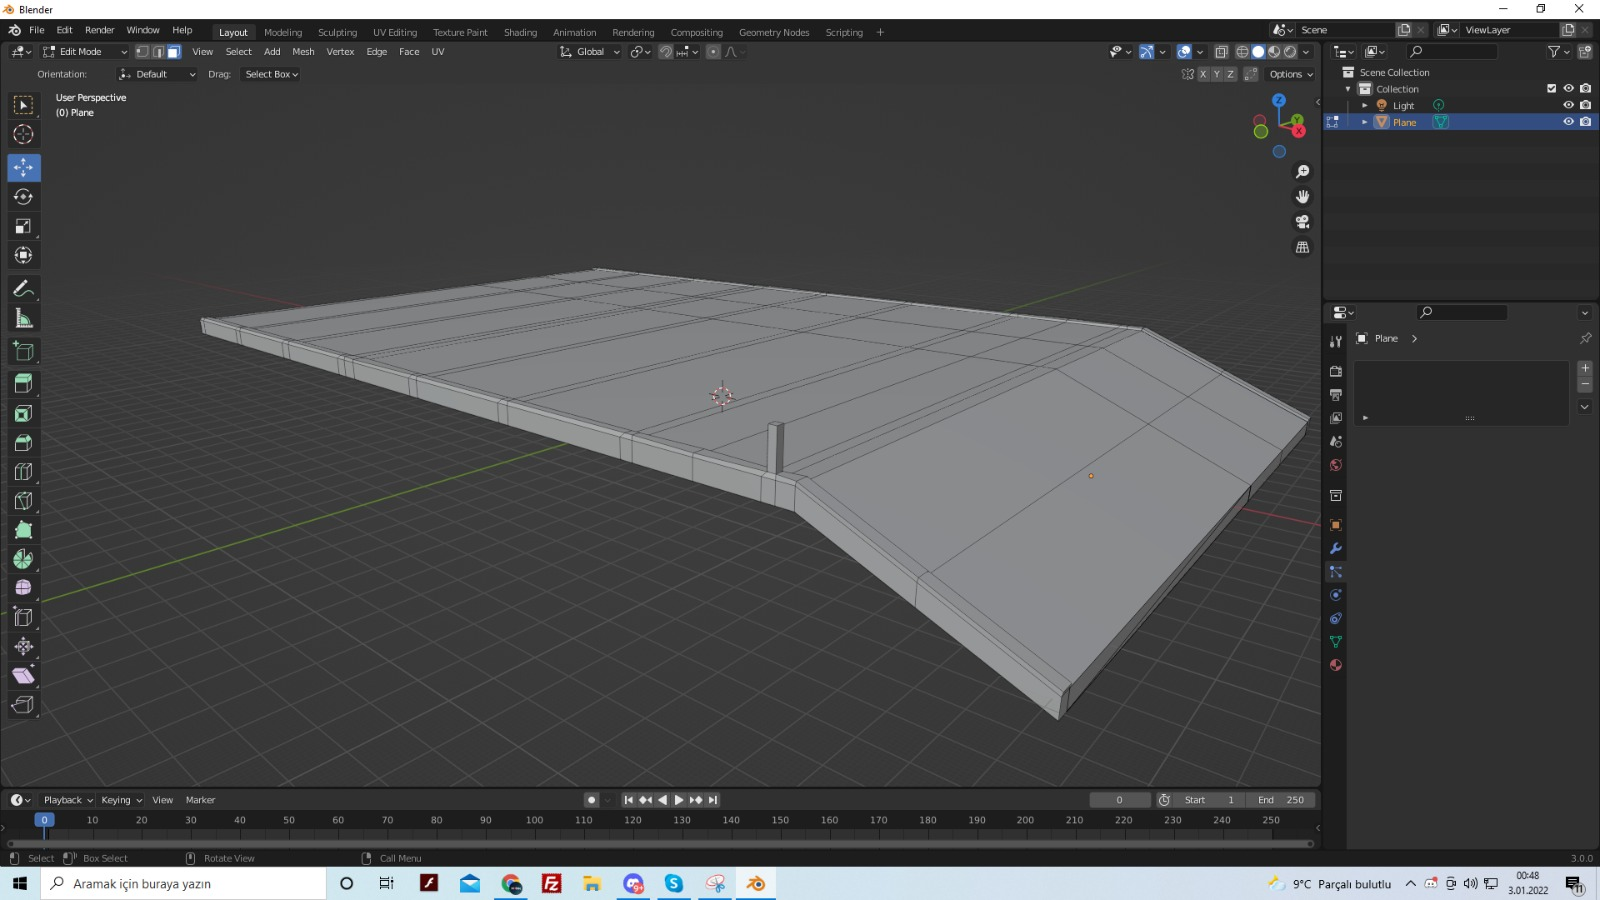Click the pan view hand icon
This screenshot has height=900, width=1600.
tap(1302, 197)
